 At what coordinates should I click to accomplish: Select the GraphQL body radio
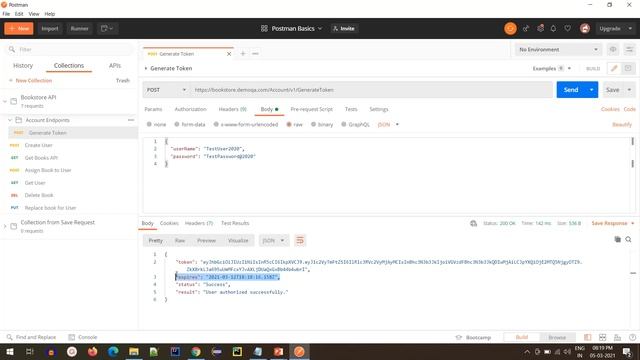[x=344, y=124]
